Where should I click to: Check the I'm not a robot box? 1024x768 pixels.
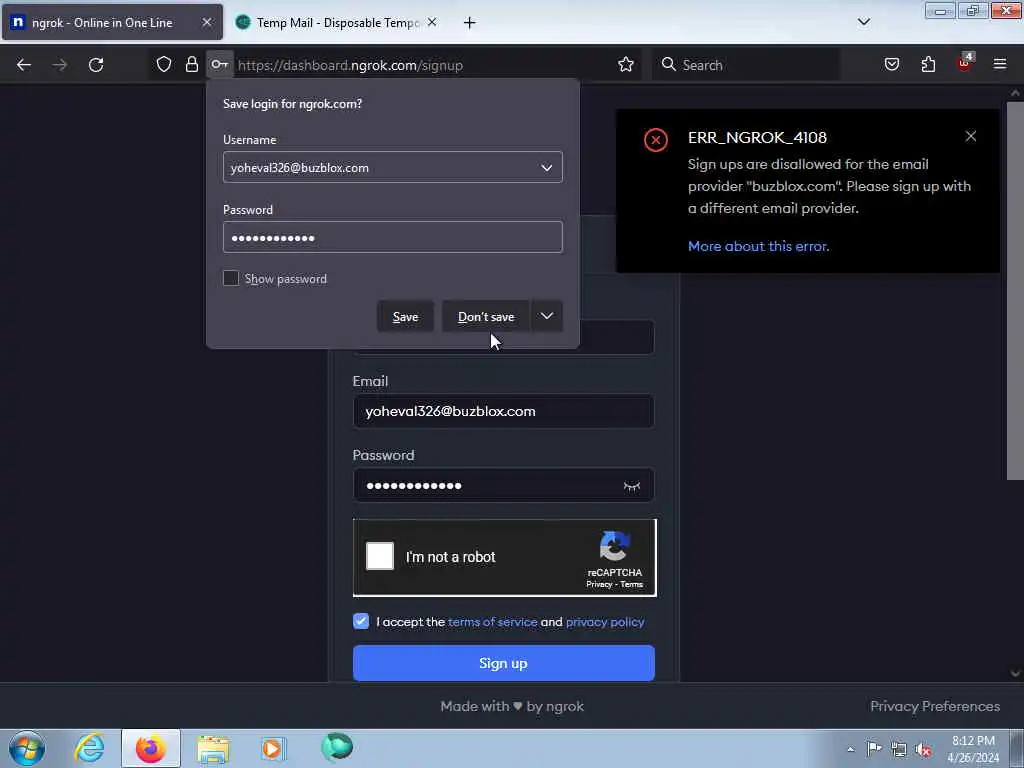(380, 556)
